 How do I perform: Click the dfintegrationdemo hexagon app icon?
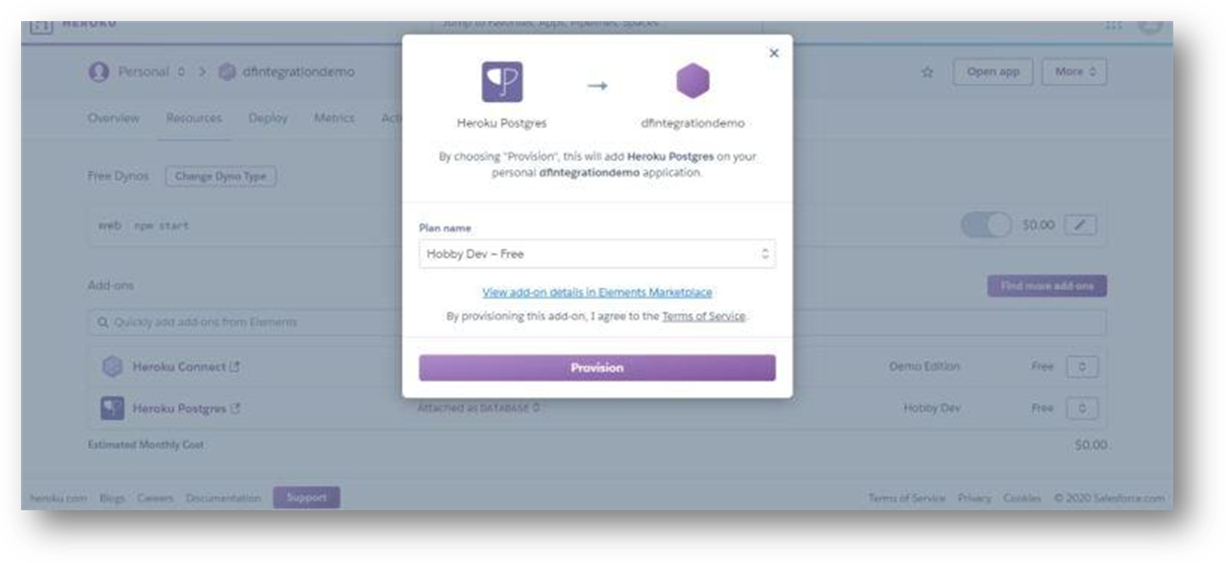[x=692, y=82]
